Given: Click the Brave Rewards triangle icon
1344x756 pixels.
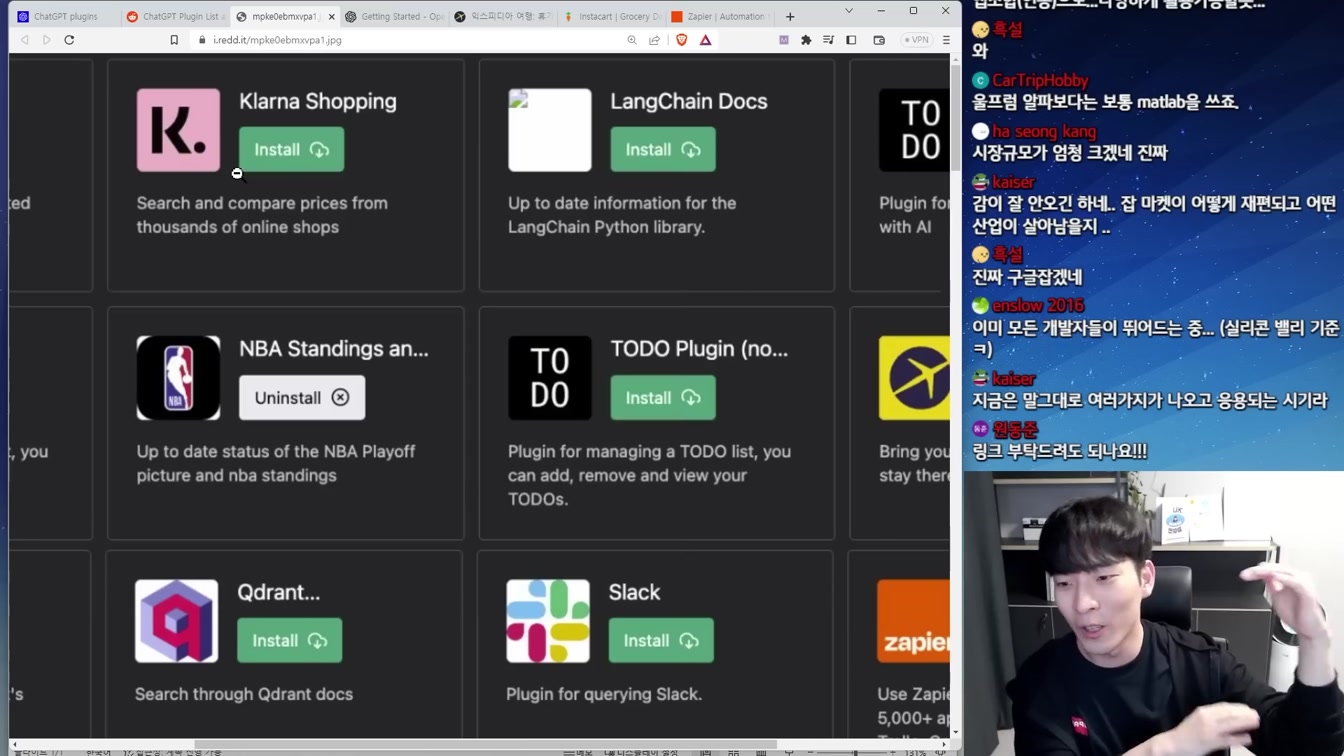Looking at the screenshot, I should pyautogui.click(x=705, y=40).
